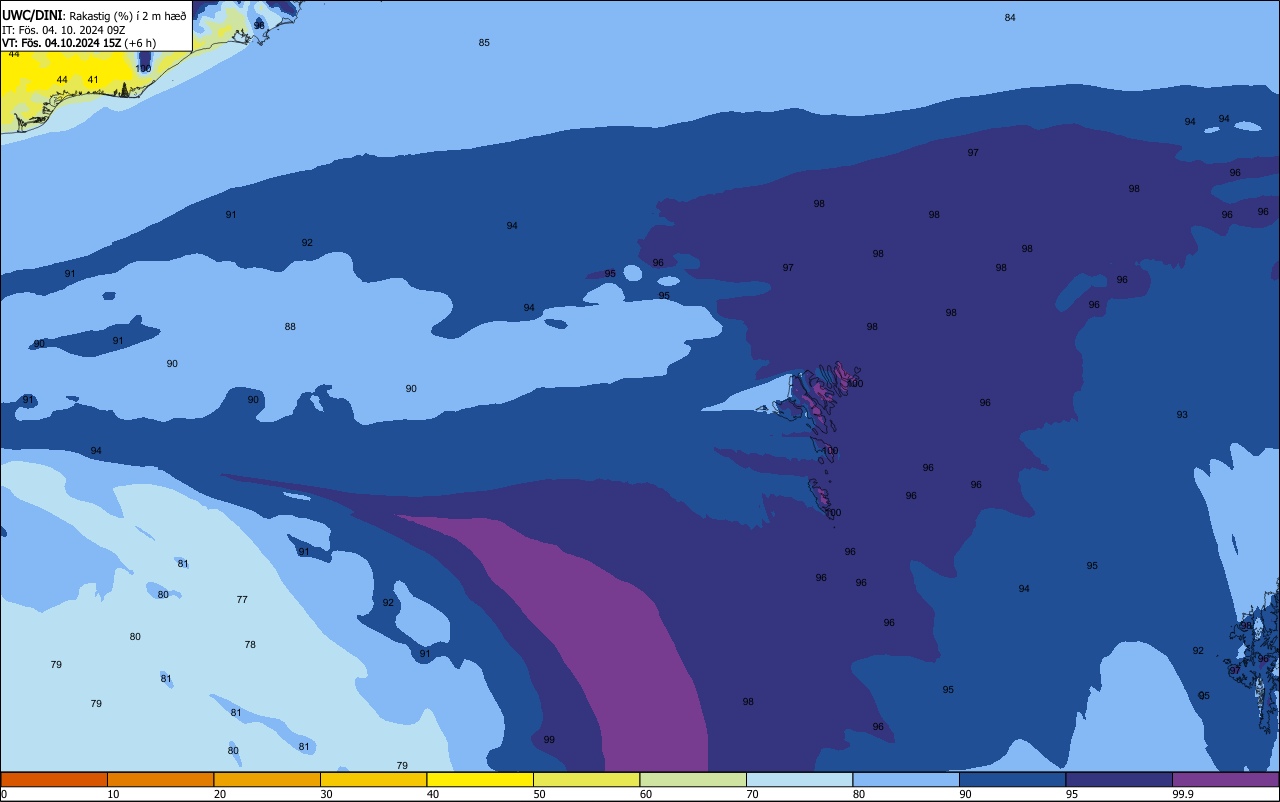Viewport: 1280px width, 802px height.
Task: Pick the 20–30 amber legend swatch
Action: coord(267,779)
